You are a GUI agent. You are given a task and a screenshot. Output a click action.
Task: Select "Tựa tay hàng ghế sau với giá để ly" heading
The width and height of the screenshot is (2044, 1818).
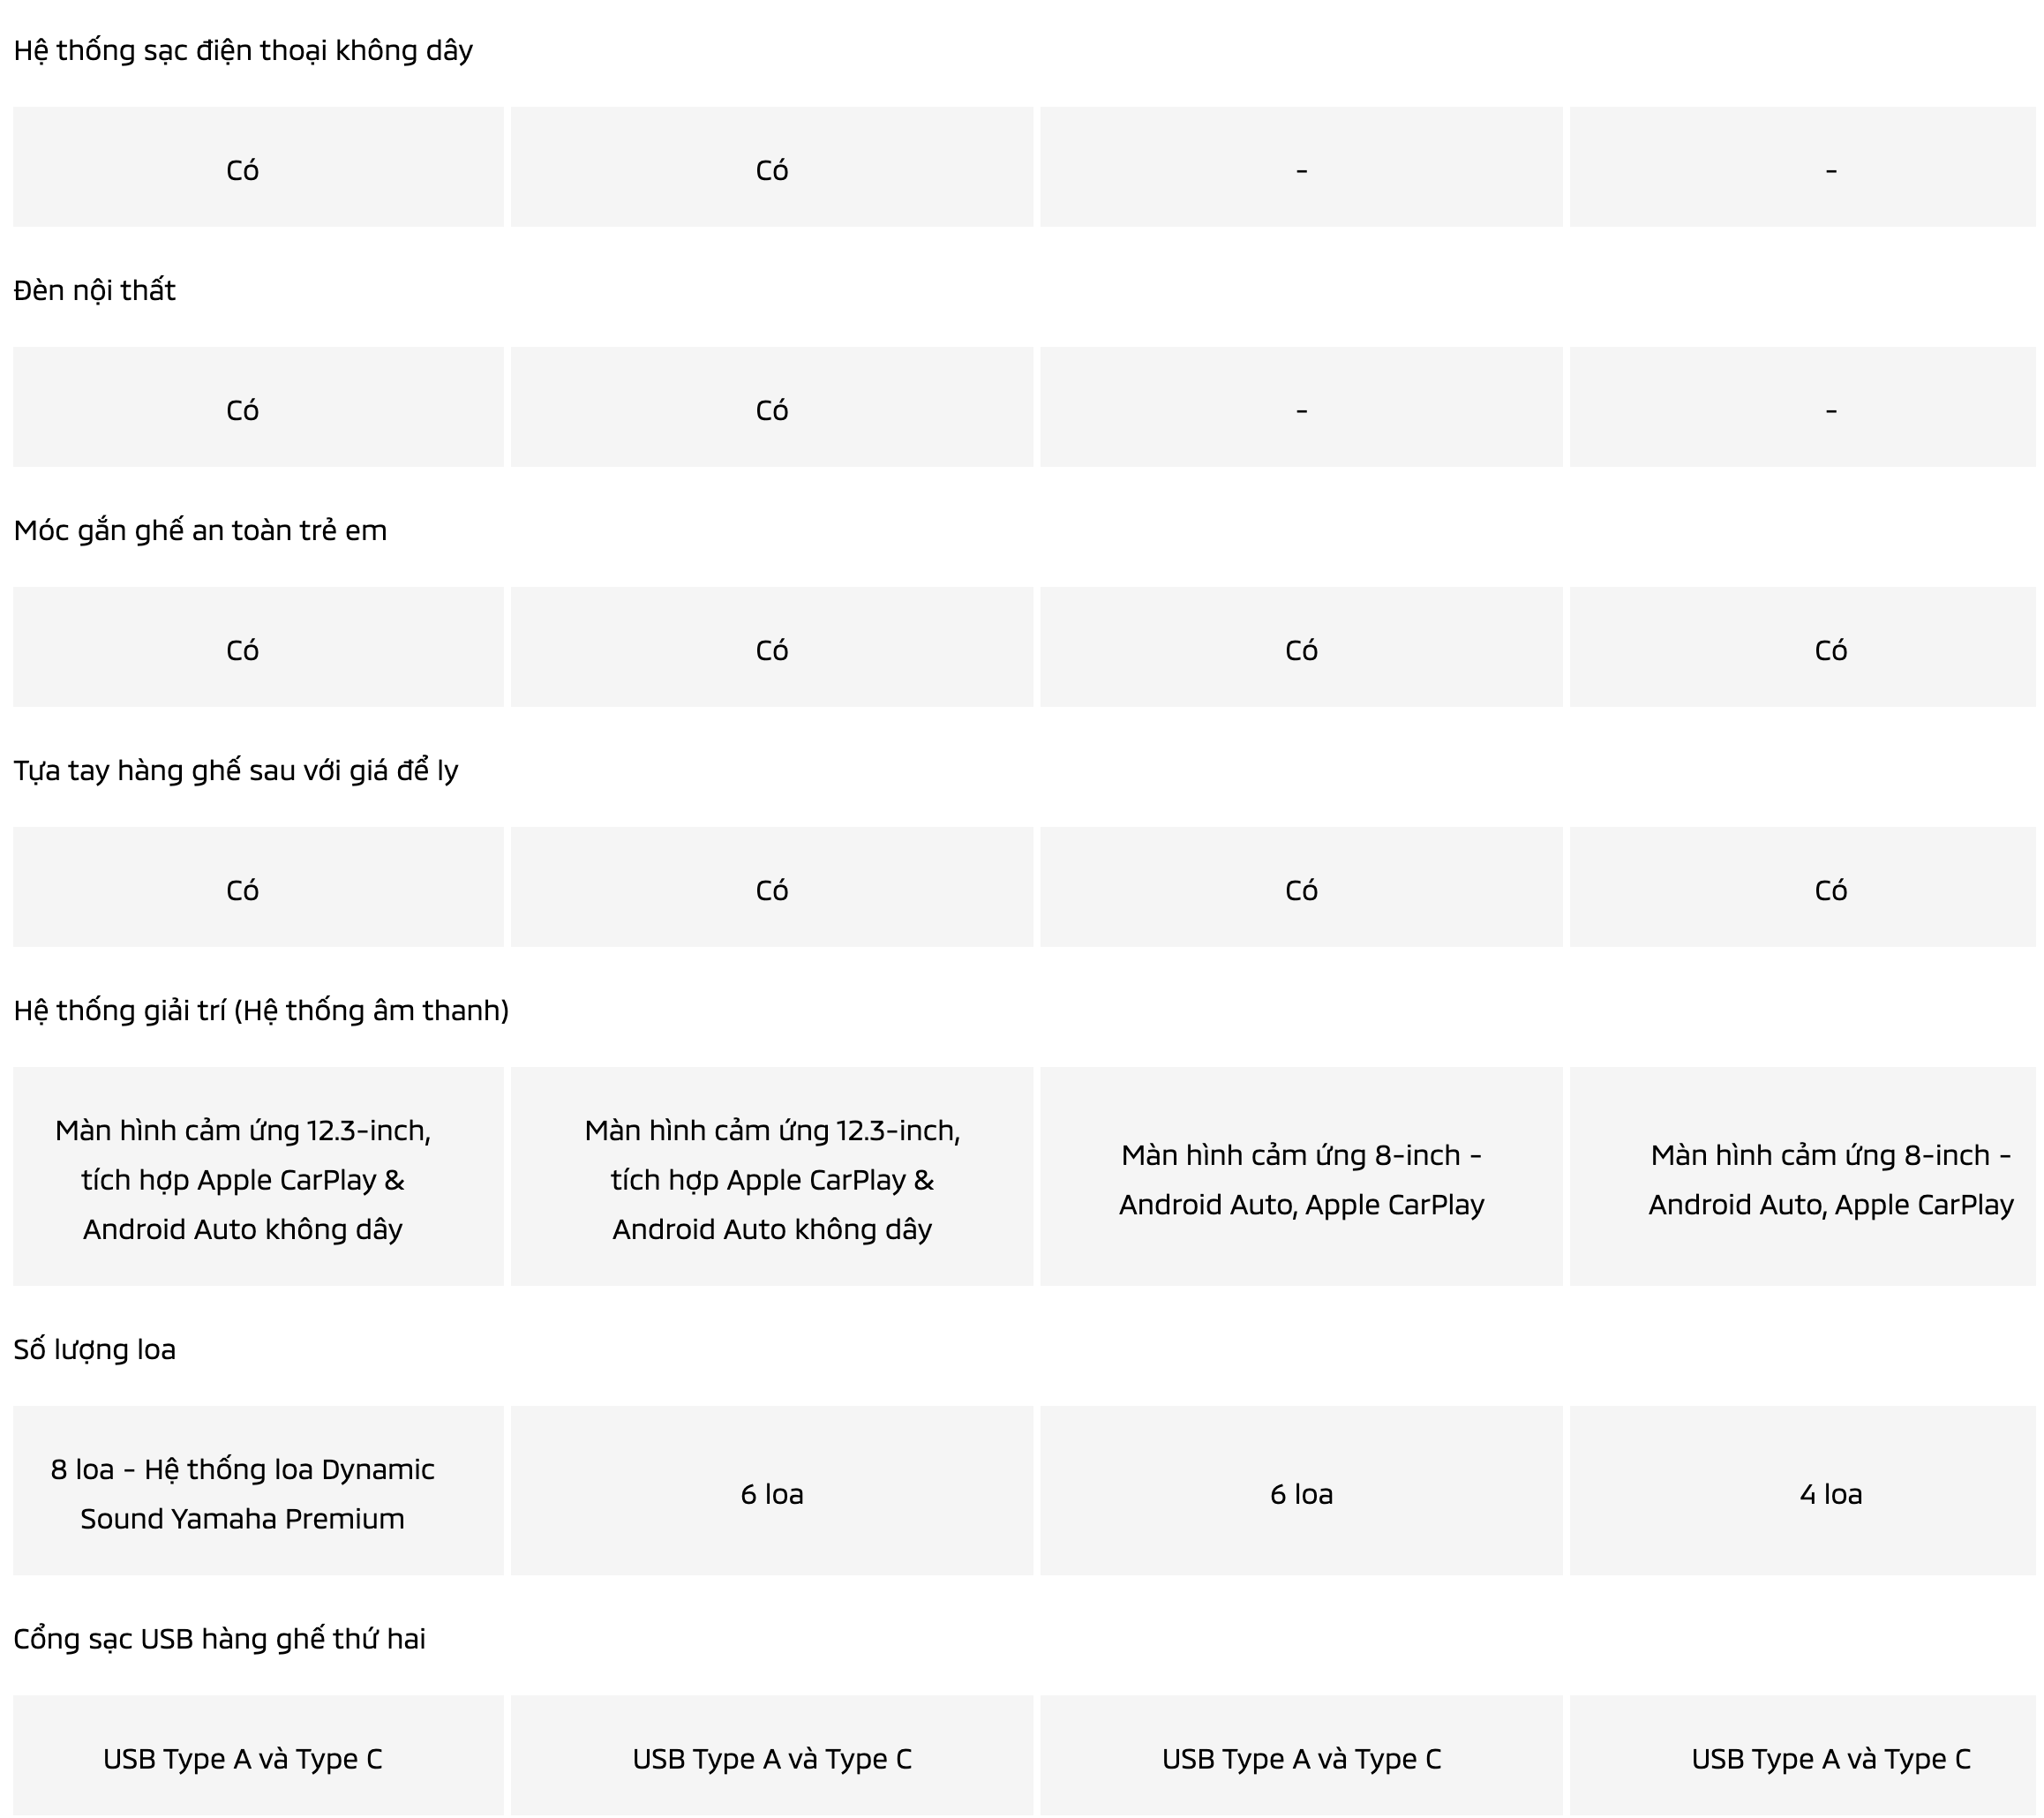[x=236, y=770]
